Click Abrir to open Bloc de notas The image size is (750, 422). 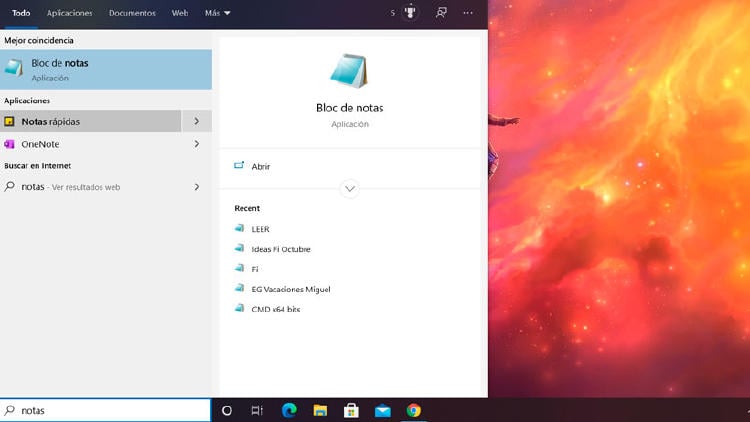pos(261,167)
